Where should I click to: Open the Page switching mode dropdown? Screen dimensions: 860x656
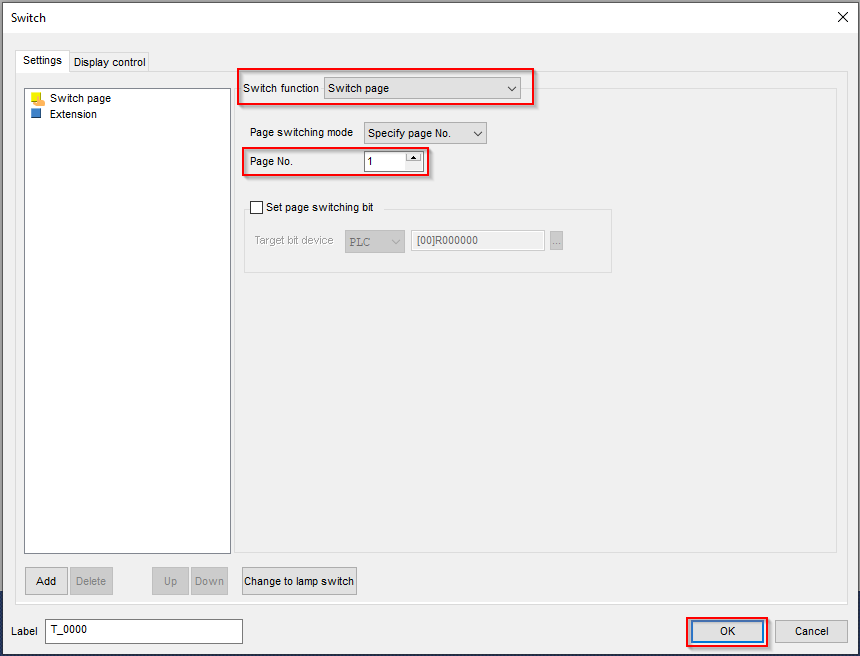[x=425, y=133]
